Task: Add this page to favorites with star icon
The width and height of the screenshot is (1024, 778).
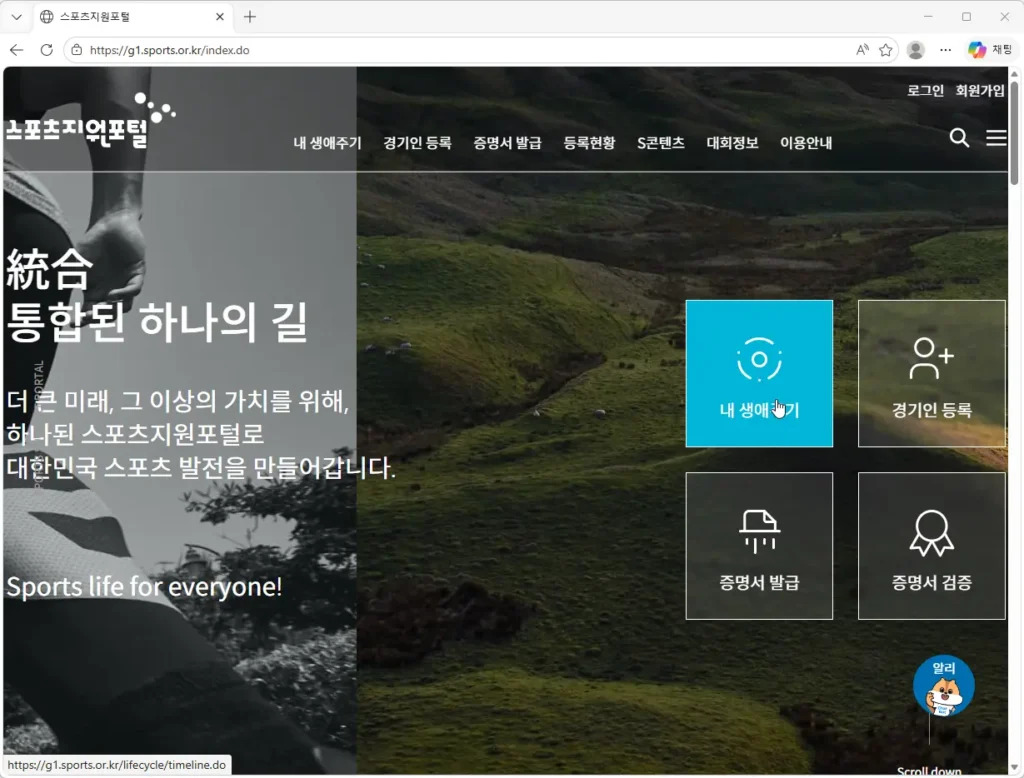Action: click(885, 50)
